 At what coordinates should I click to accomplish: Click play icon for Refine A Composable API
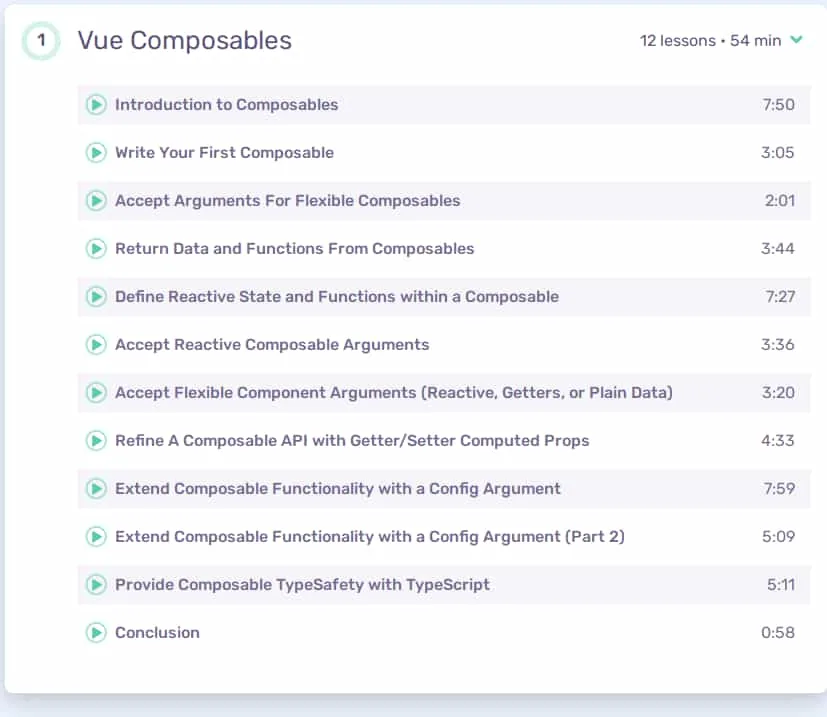coord(96,441)
